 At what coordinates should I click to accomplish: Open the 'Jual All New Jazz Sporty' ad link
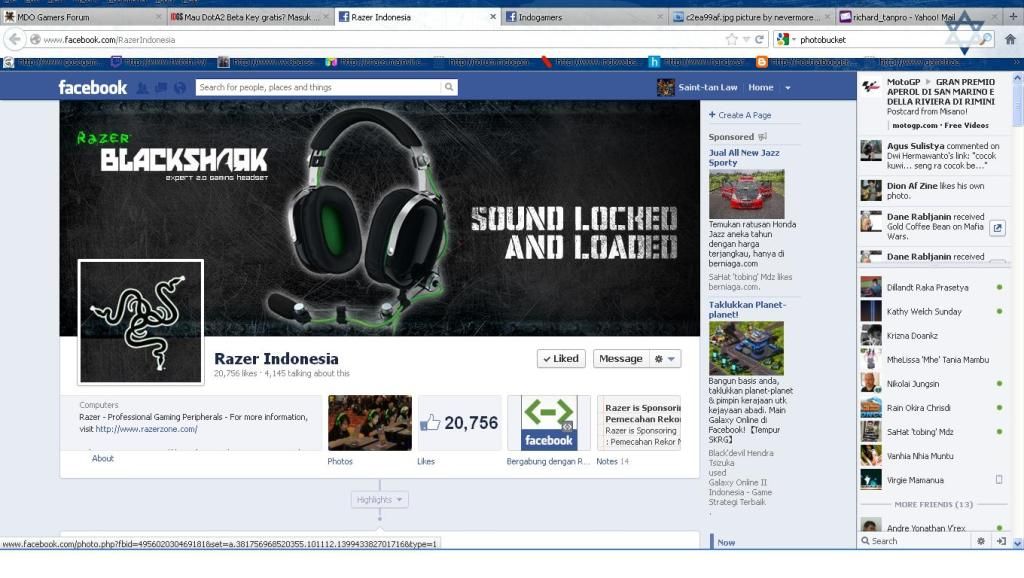744,157
